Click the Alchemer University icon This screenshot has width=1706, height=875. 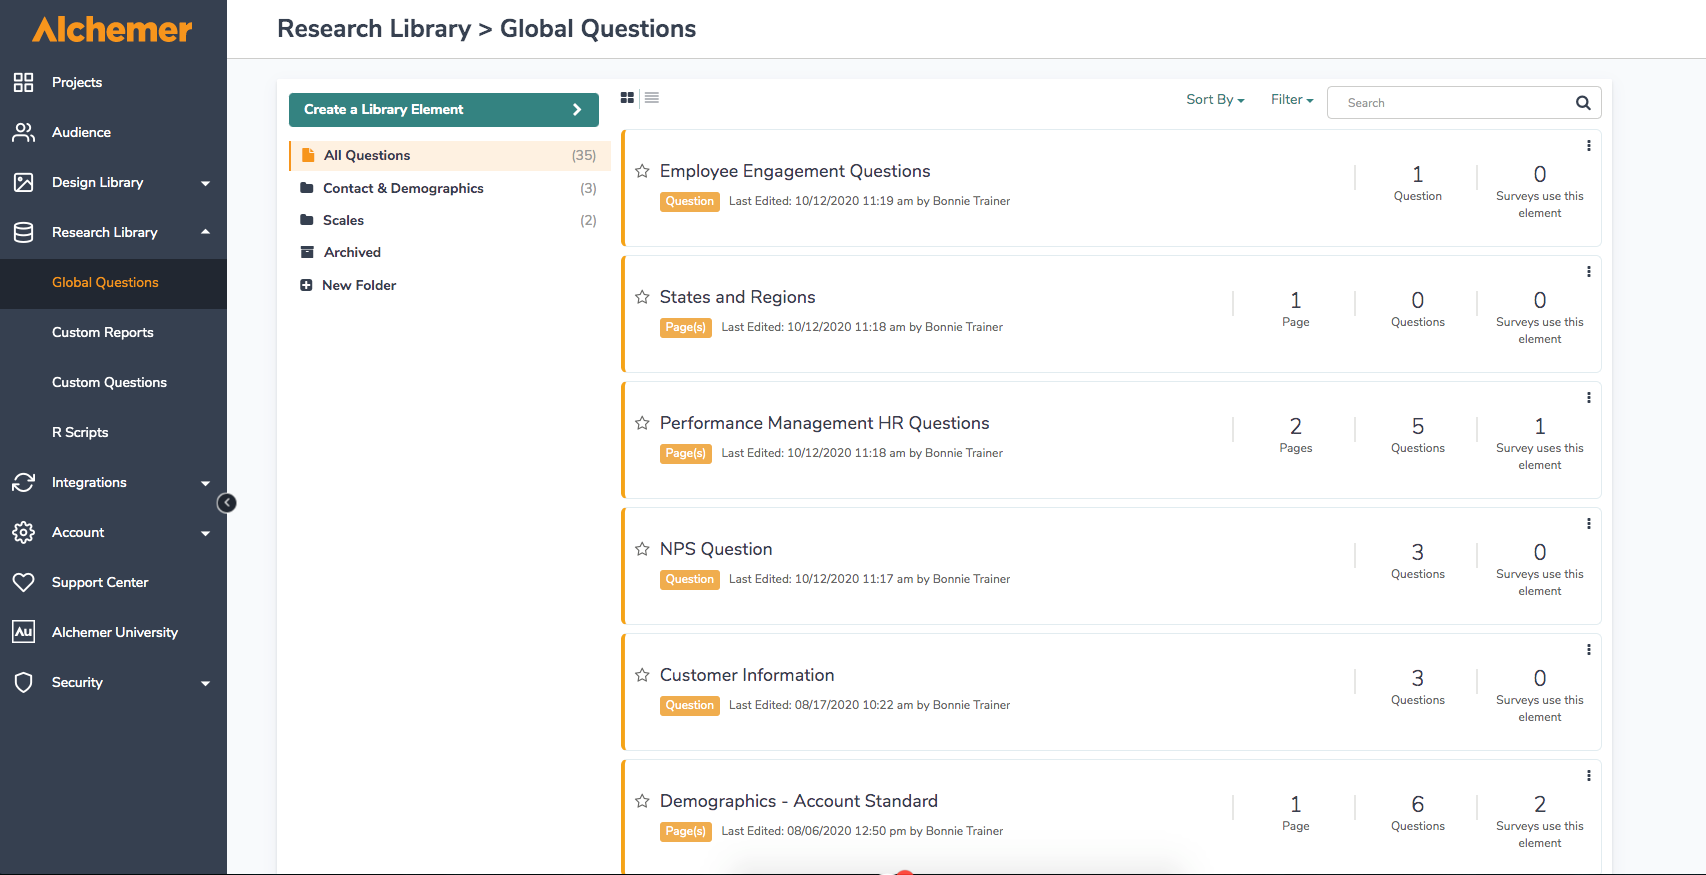tap(24, 632)
